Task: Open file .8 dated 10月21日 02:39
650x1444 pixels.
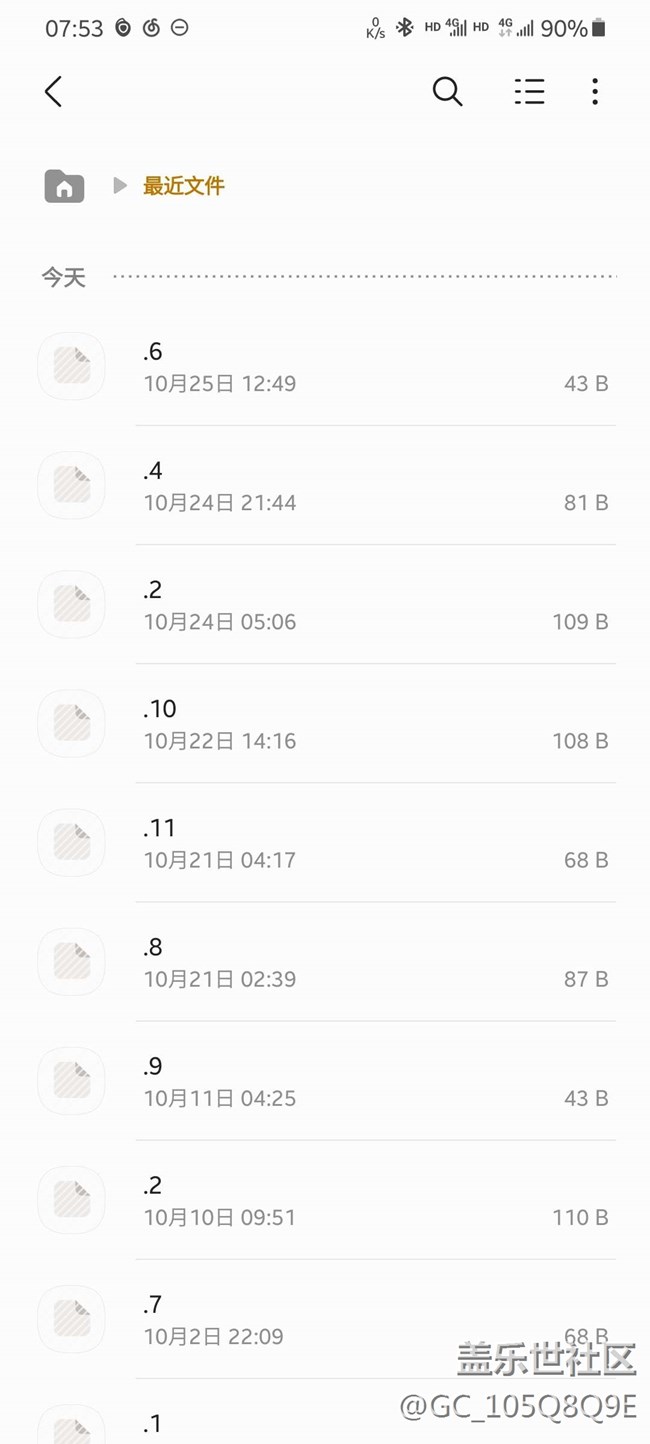Action: pos(375,961)
